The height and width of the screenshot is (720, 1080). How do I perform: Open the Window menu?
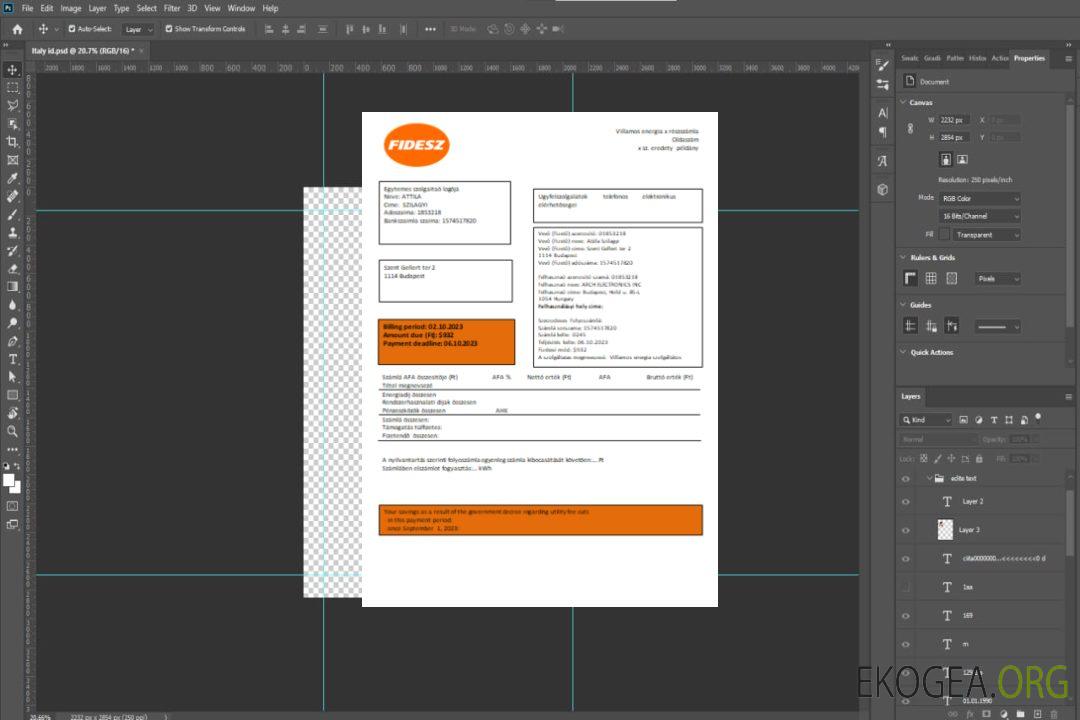(x=241, y=8)
